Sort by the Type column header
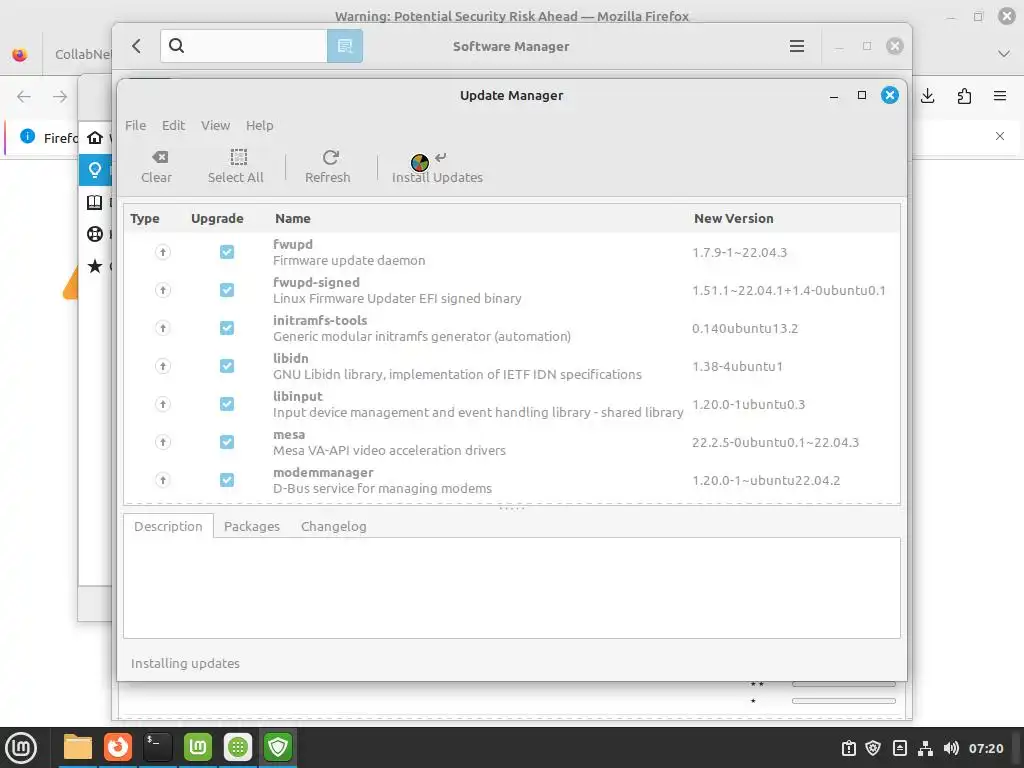 tap(145, 219)
